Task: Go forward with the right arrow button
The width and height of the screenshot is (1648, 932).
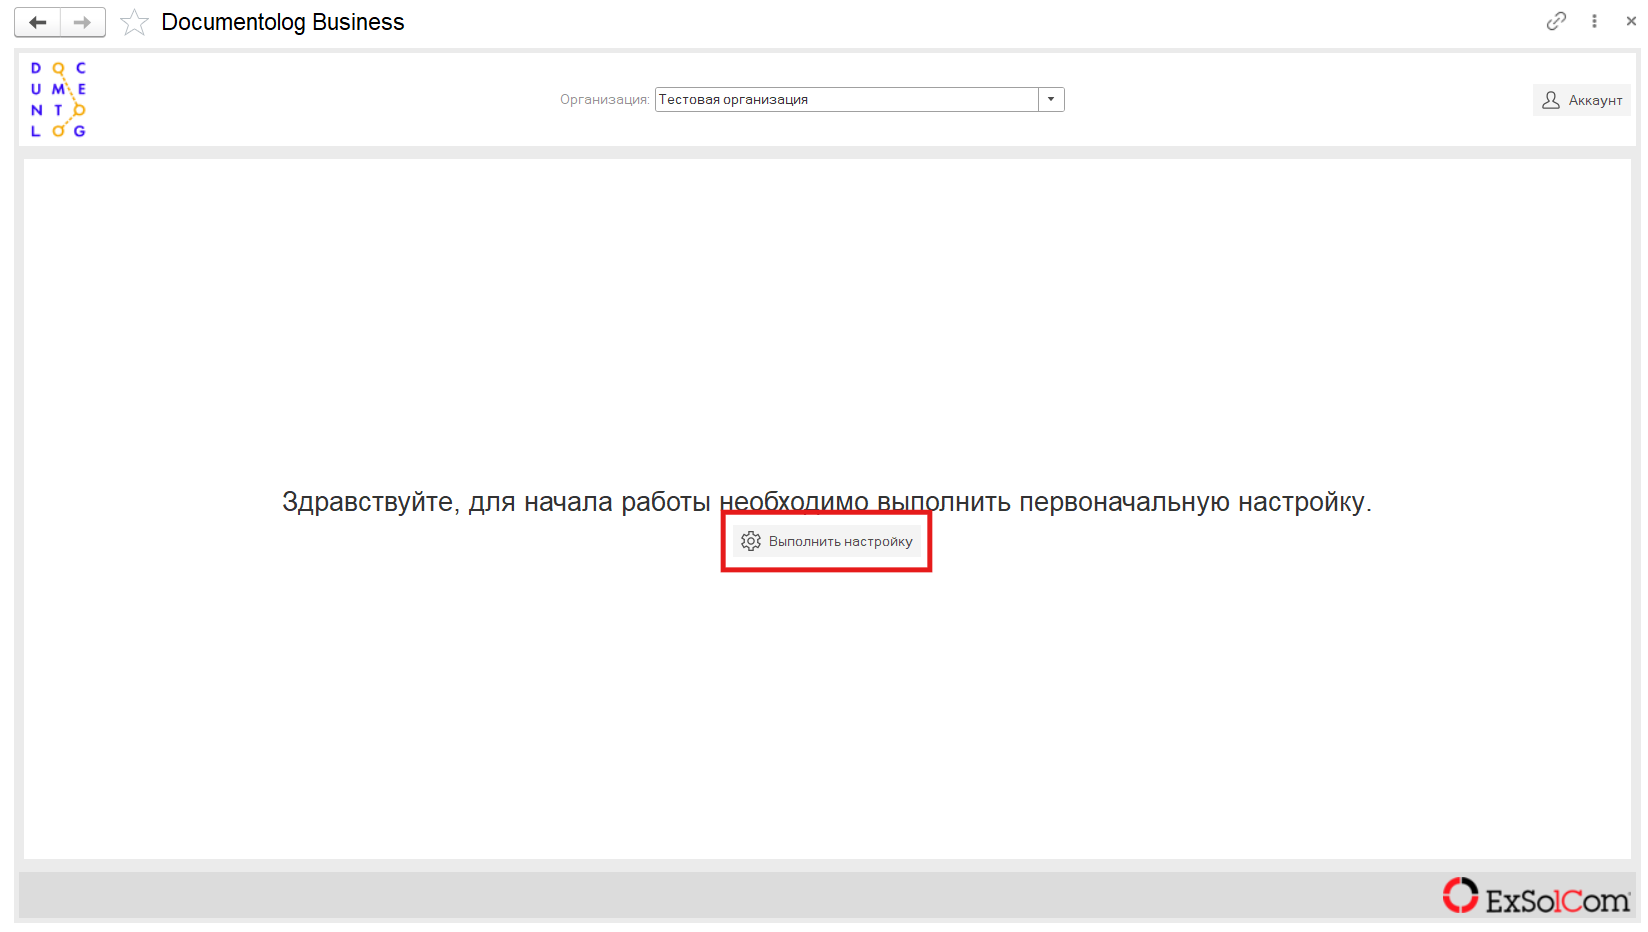Action: [83, 22]
